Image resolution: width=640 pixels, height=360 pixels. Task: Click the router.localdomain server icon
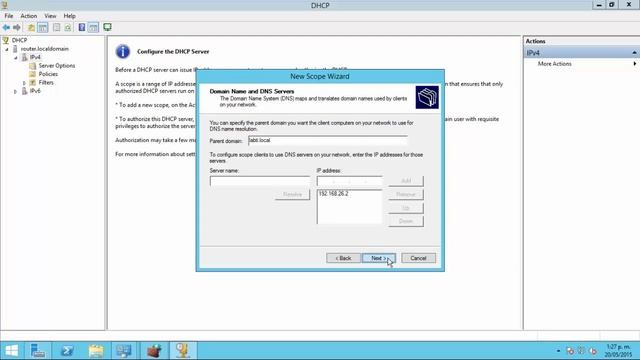(x=16, y=49)
